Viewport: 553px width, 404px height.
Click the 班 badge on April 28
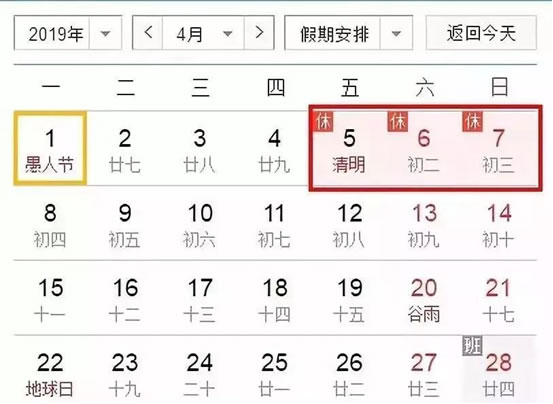coord(472,346)
